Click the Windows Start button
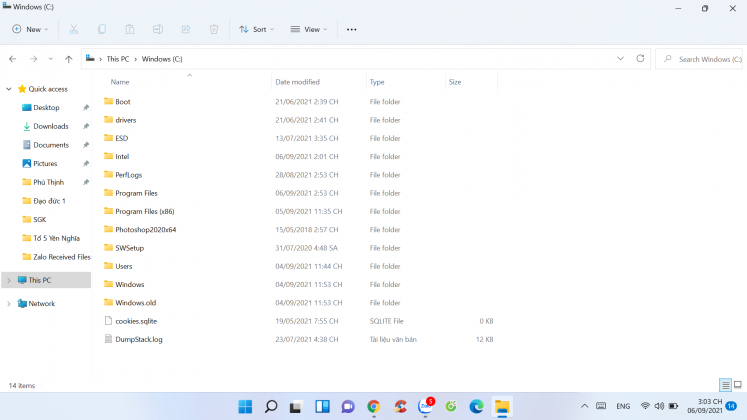The height and width of the screenshot is (420, 747). tap(245, 406)
